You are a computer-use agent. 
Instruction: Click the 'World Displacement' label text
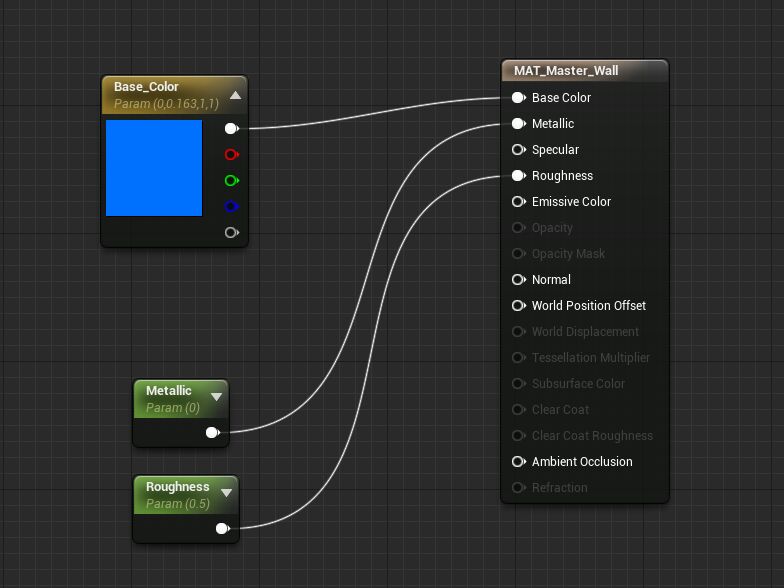[x=585, y=332]
